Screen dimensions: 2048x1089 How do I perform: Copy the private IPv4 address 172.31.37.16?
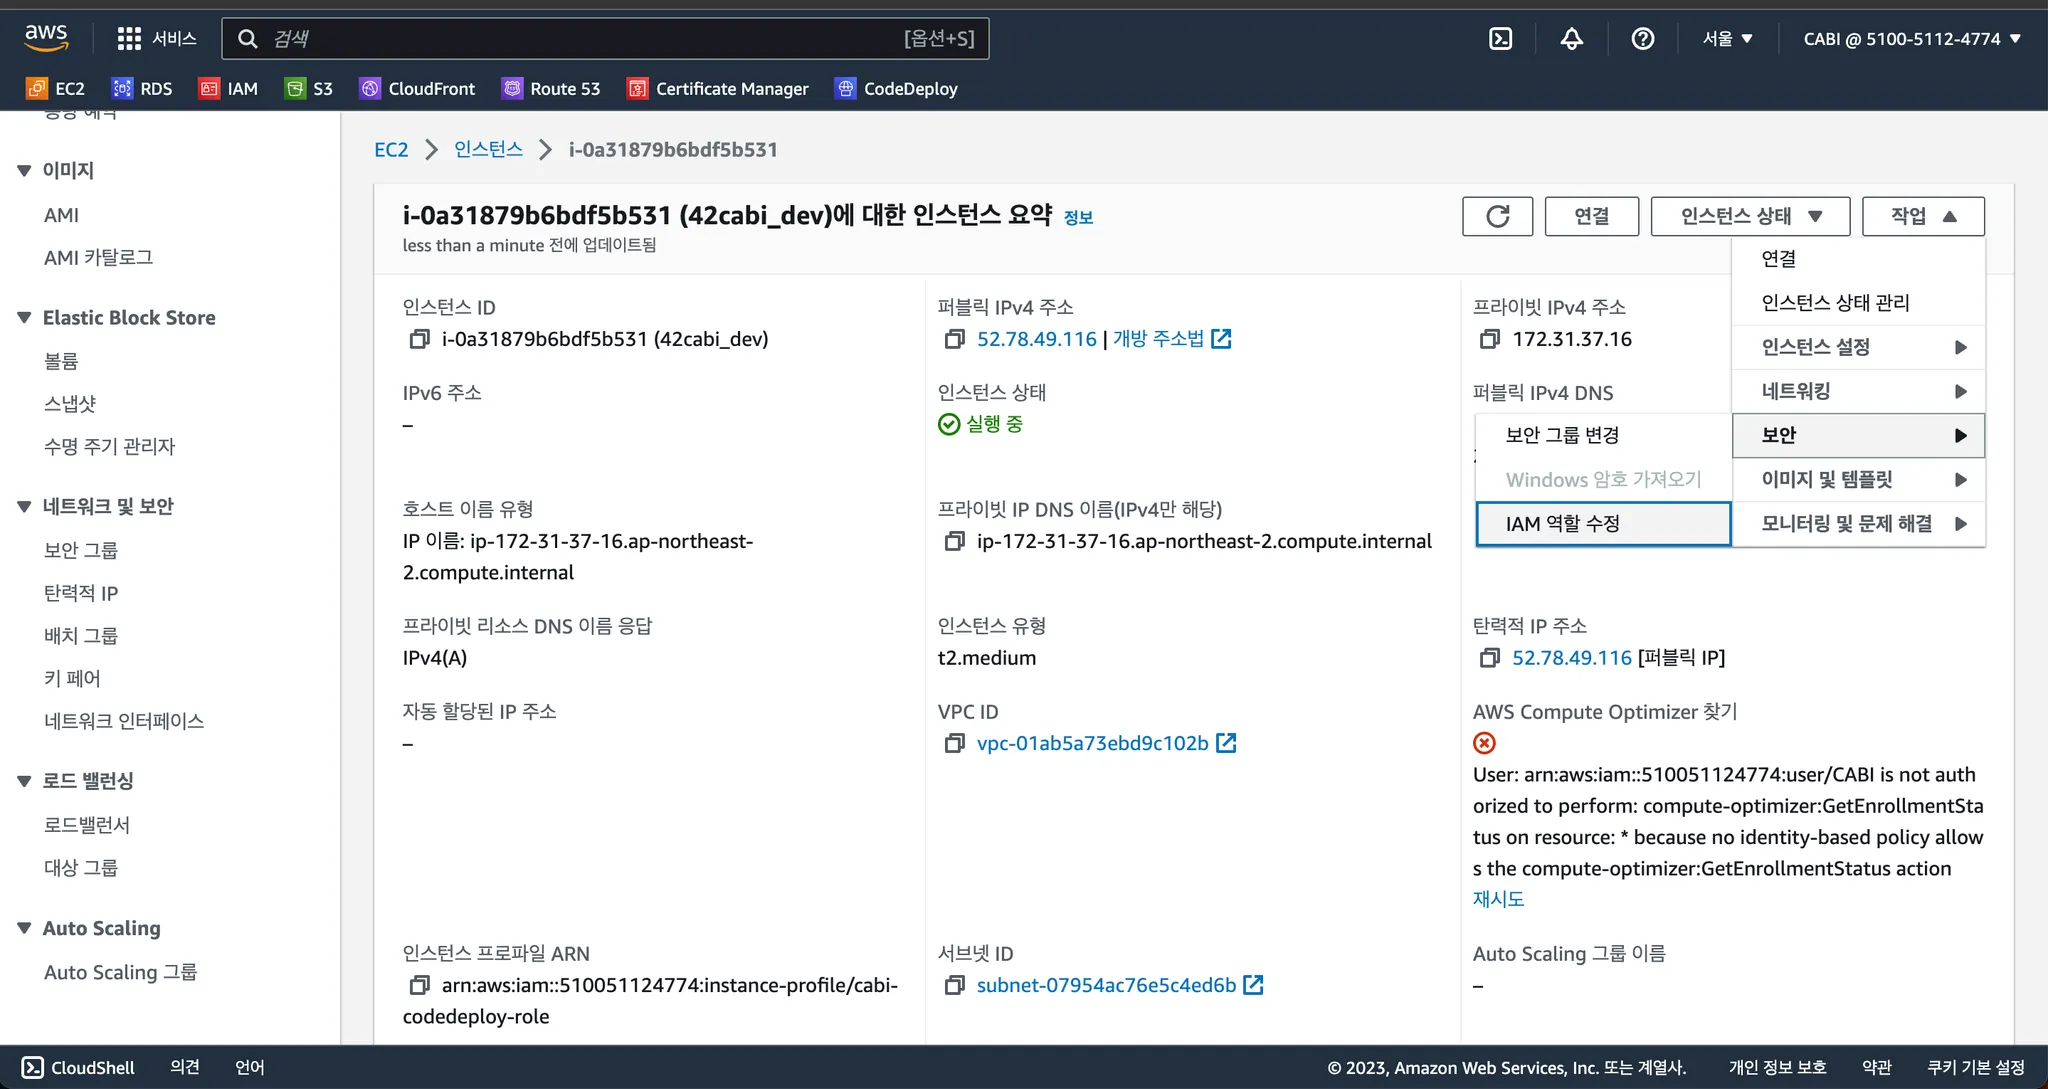pyautogui.click(x=1489, y=340)
